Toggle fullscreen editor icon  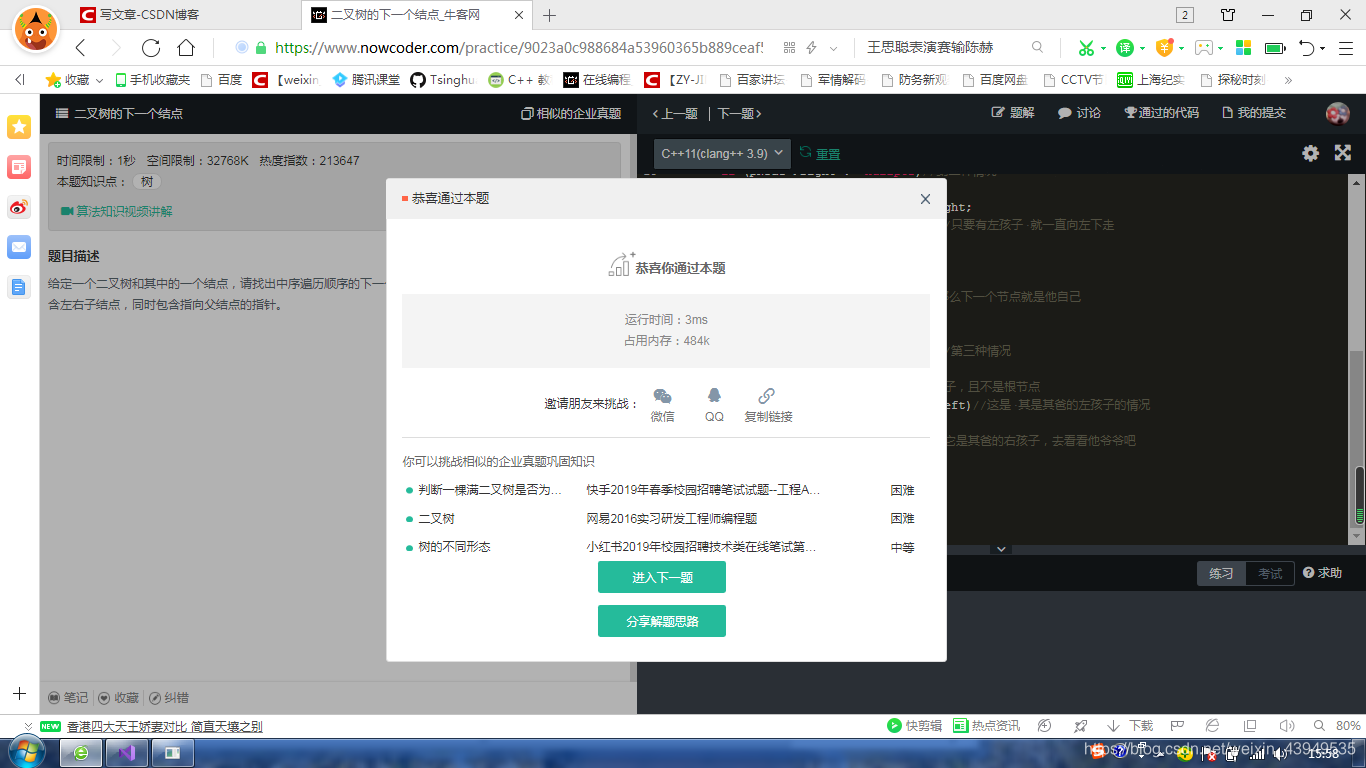(1343, 153)
